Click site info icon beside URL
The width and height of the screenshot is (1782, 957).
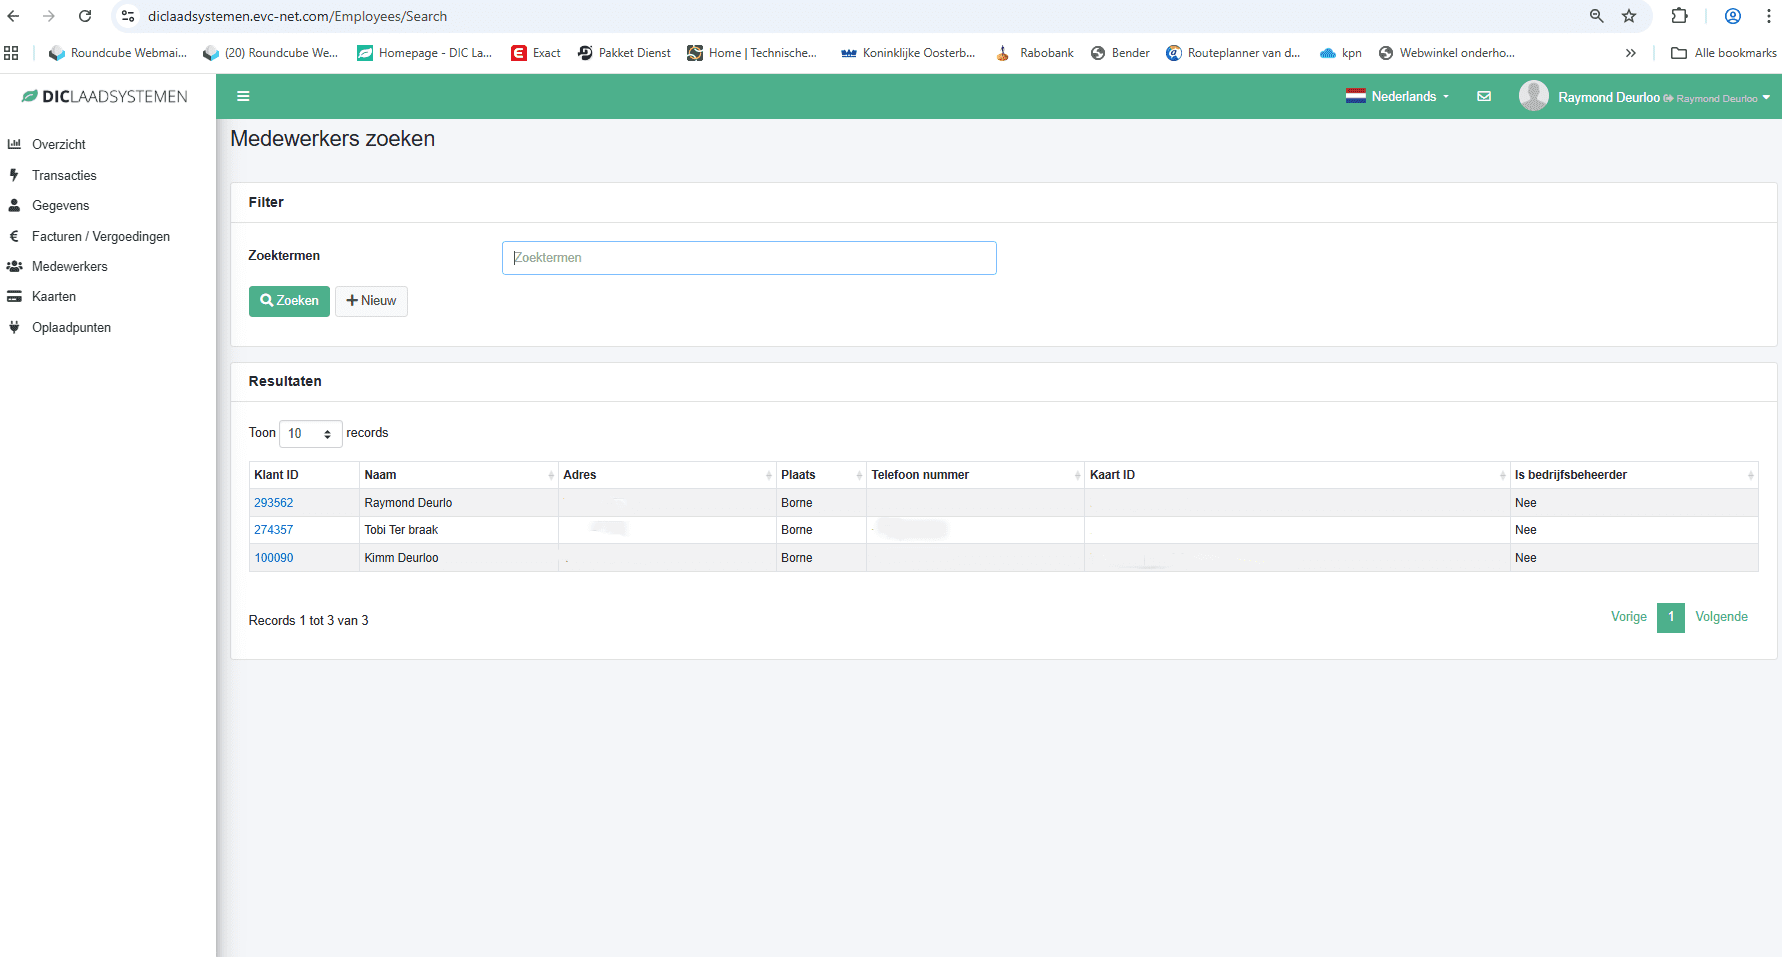(128, 16)
